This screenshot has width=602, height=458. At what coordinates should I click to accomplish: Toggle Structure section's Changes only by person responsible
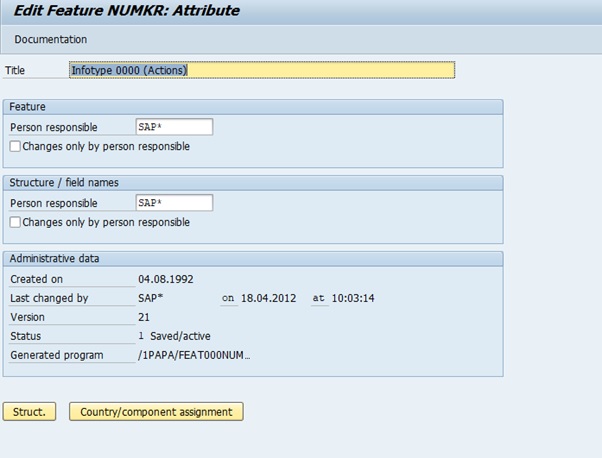[14, 222]
